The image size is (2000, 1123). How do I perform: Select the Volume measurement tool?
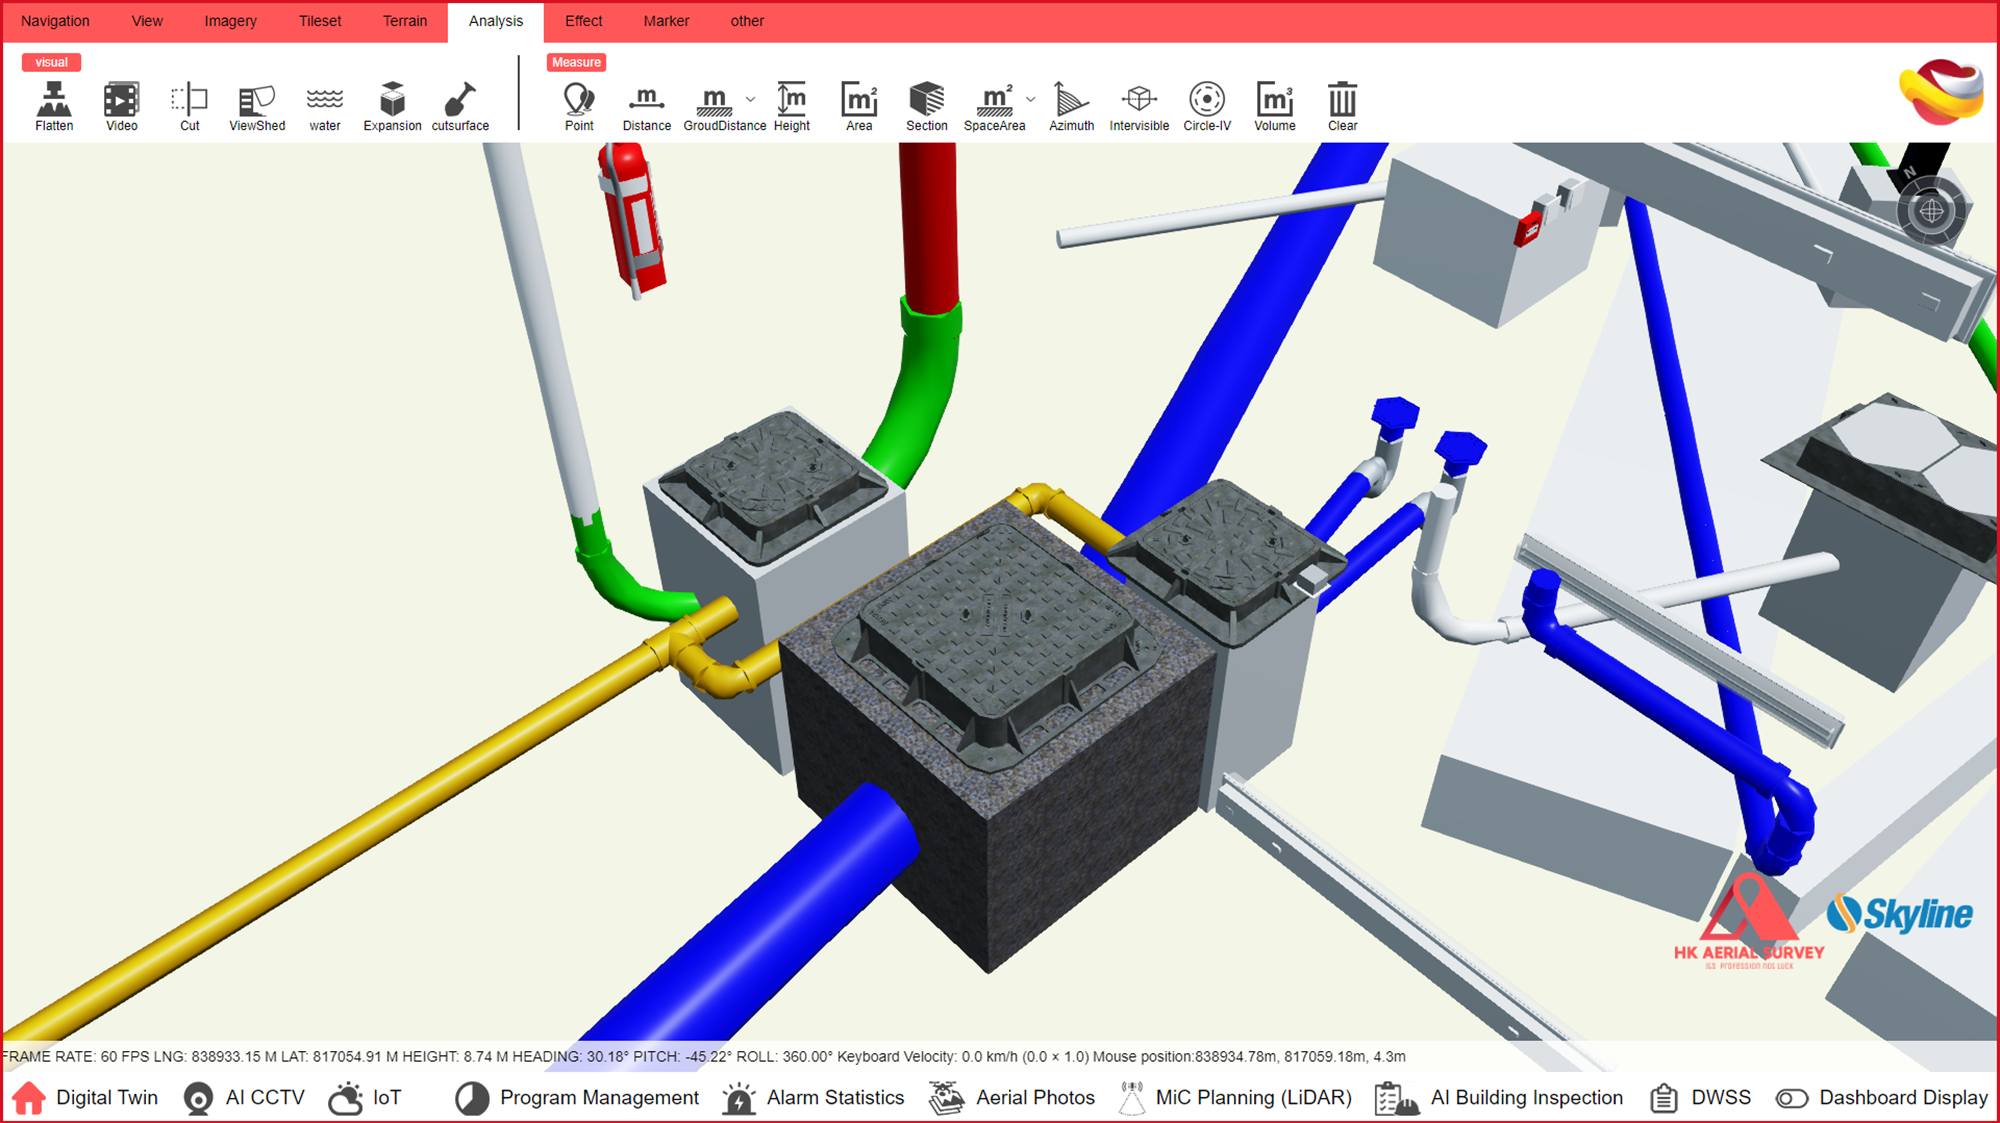[1274, 105]
